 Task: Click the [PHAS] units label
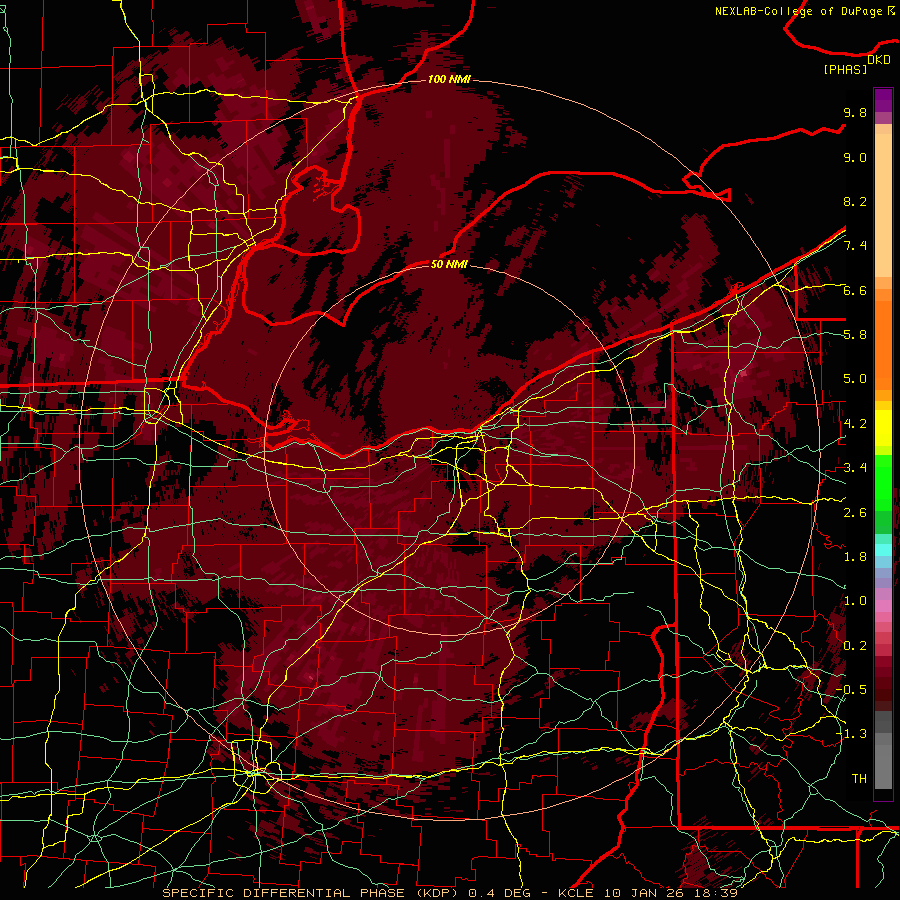click(x=845, y=69)
